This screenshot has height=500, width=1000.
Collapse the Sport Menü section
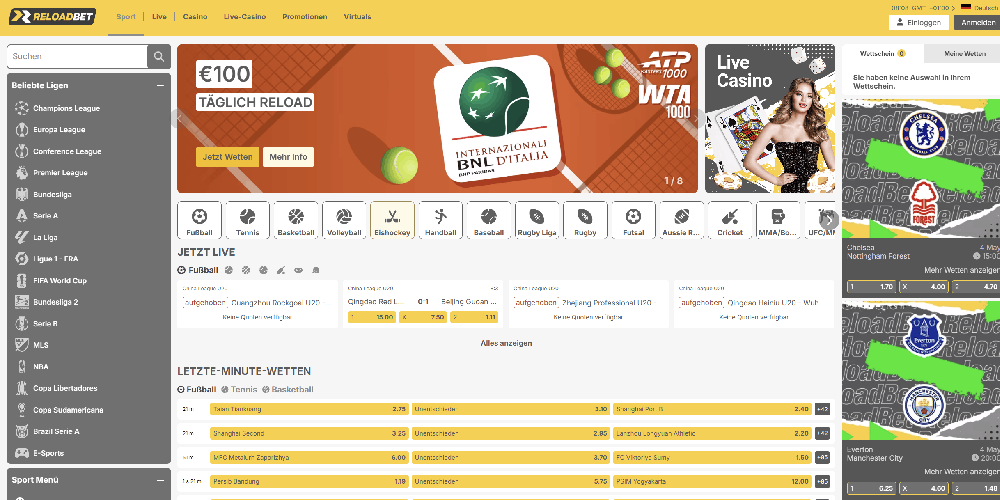160,480
